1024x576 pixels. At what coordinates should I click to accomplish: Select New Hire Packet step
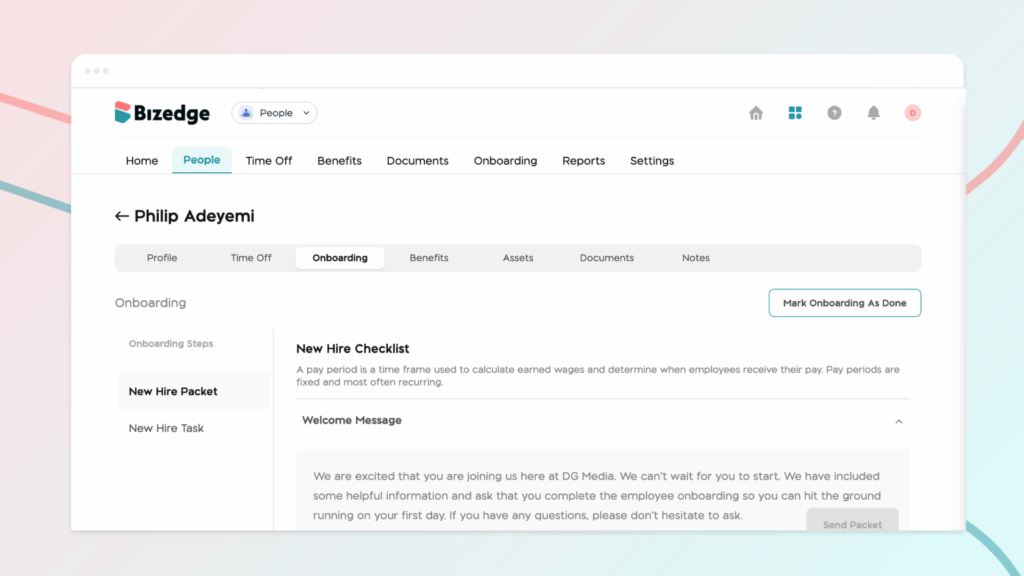pyautogui.click(x=173, y=391)
